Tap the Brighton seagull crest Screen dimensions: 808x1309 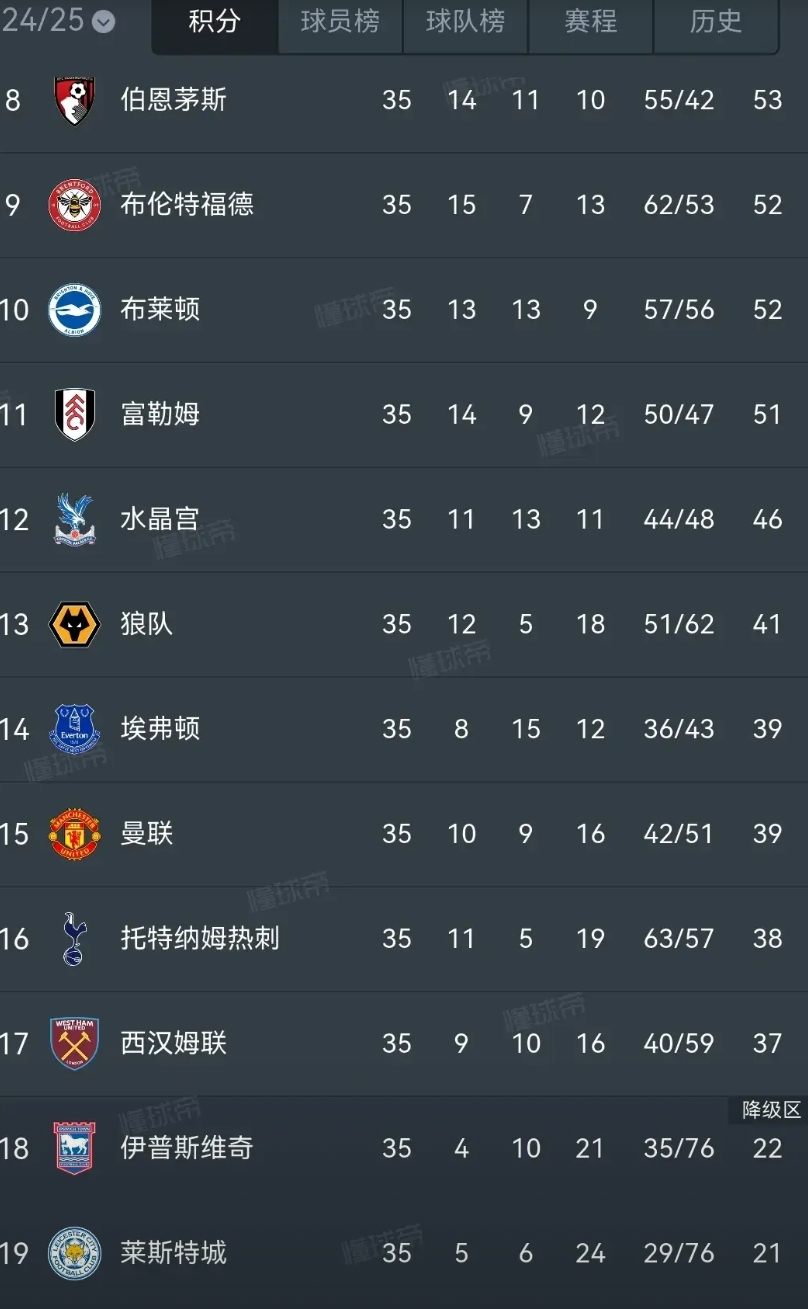75,310
